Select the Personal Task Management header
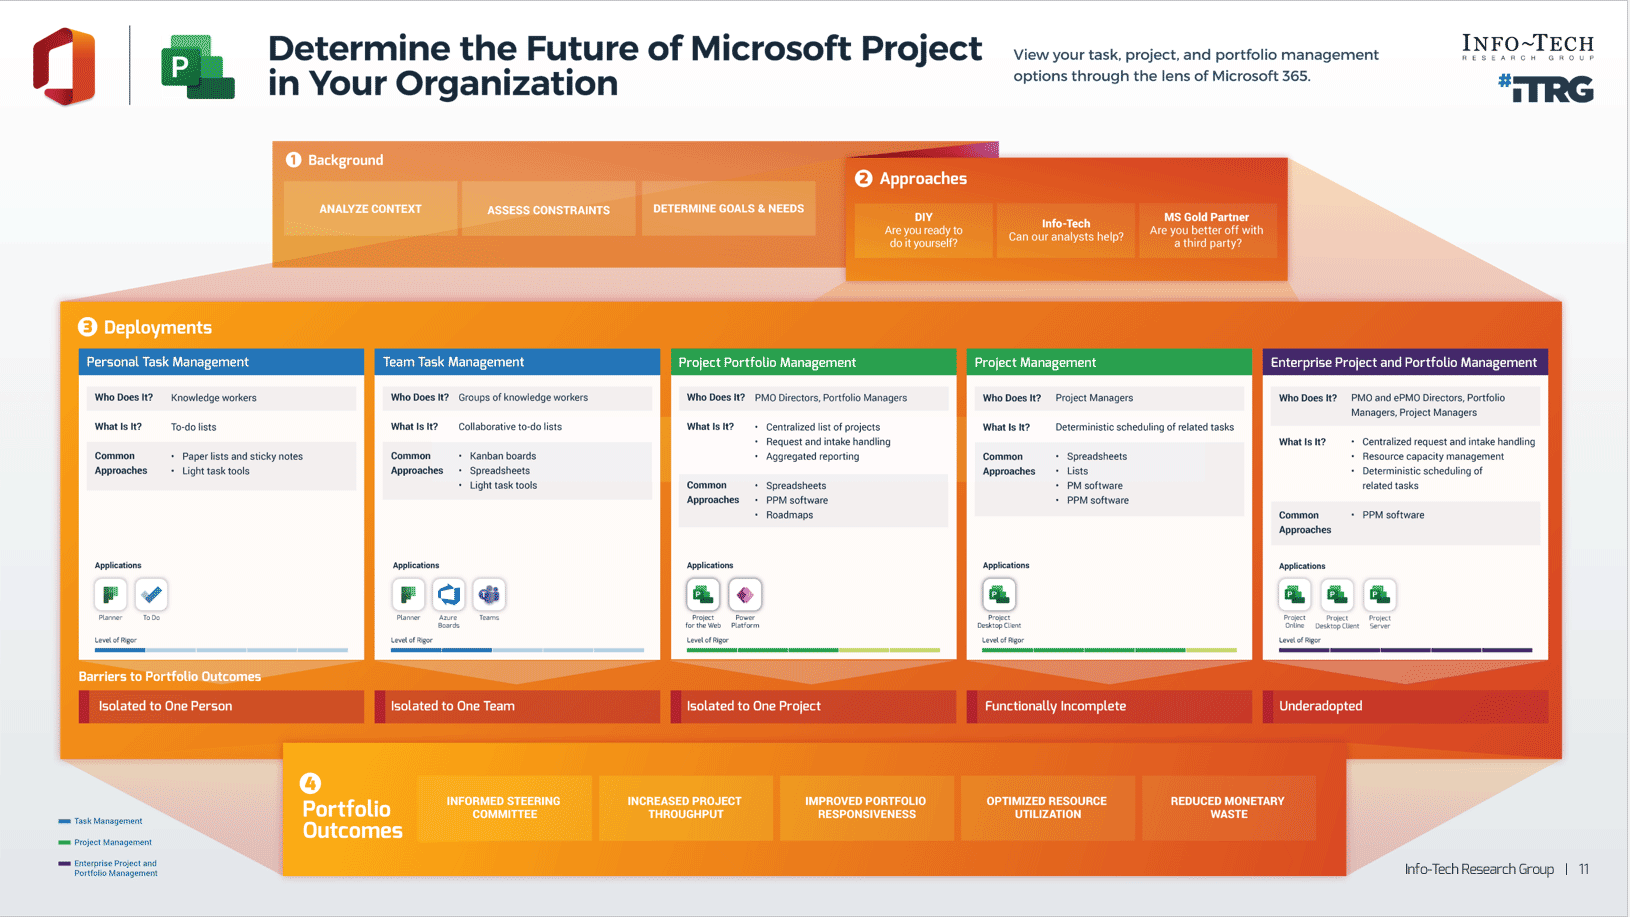Viewport: 1630px width, 917px height. click(x=221, y=362)
